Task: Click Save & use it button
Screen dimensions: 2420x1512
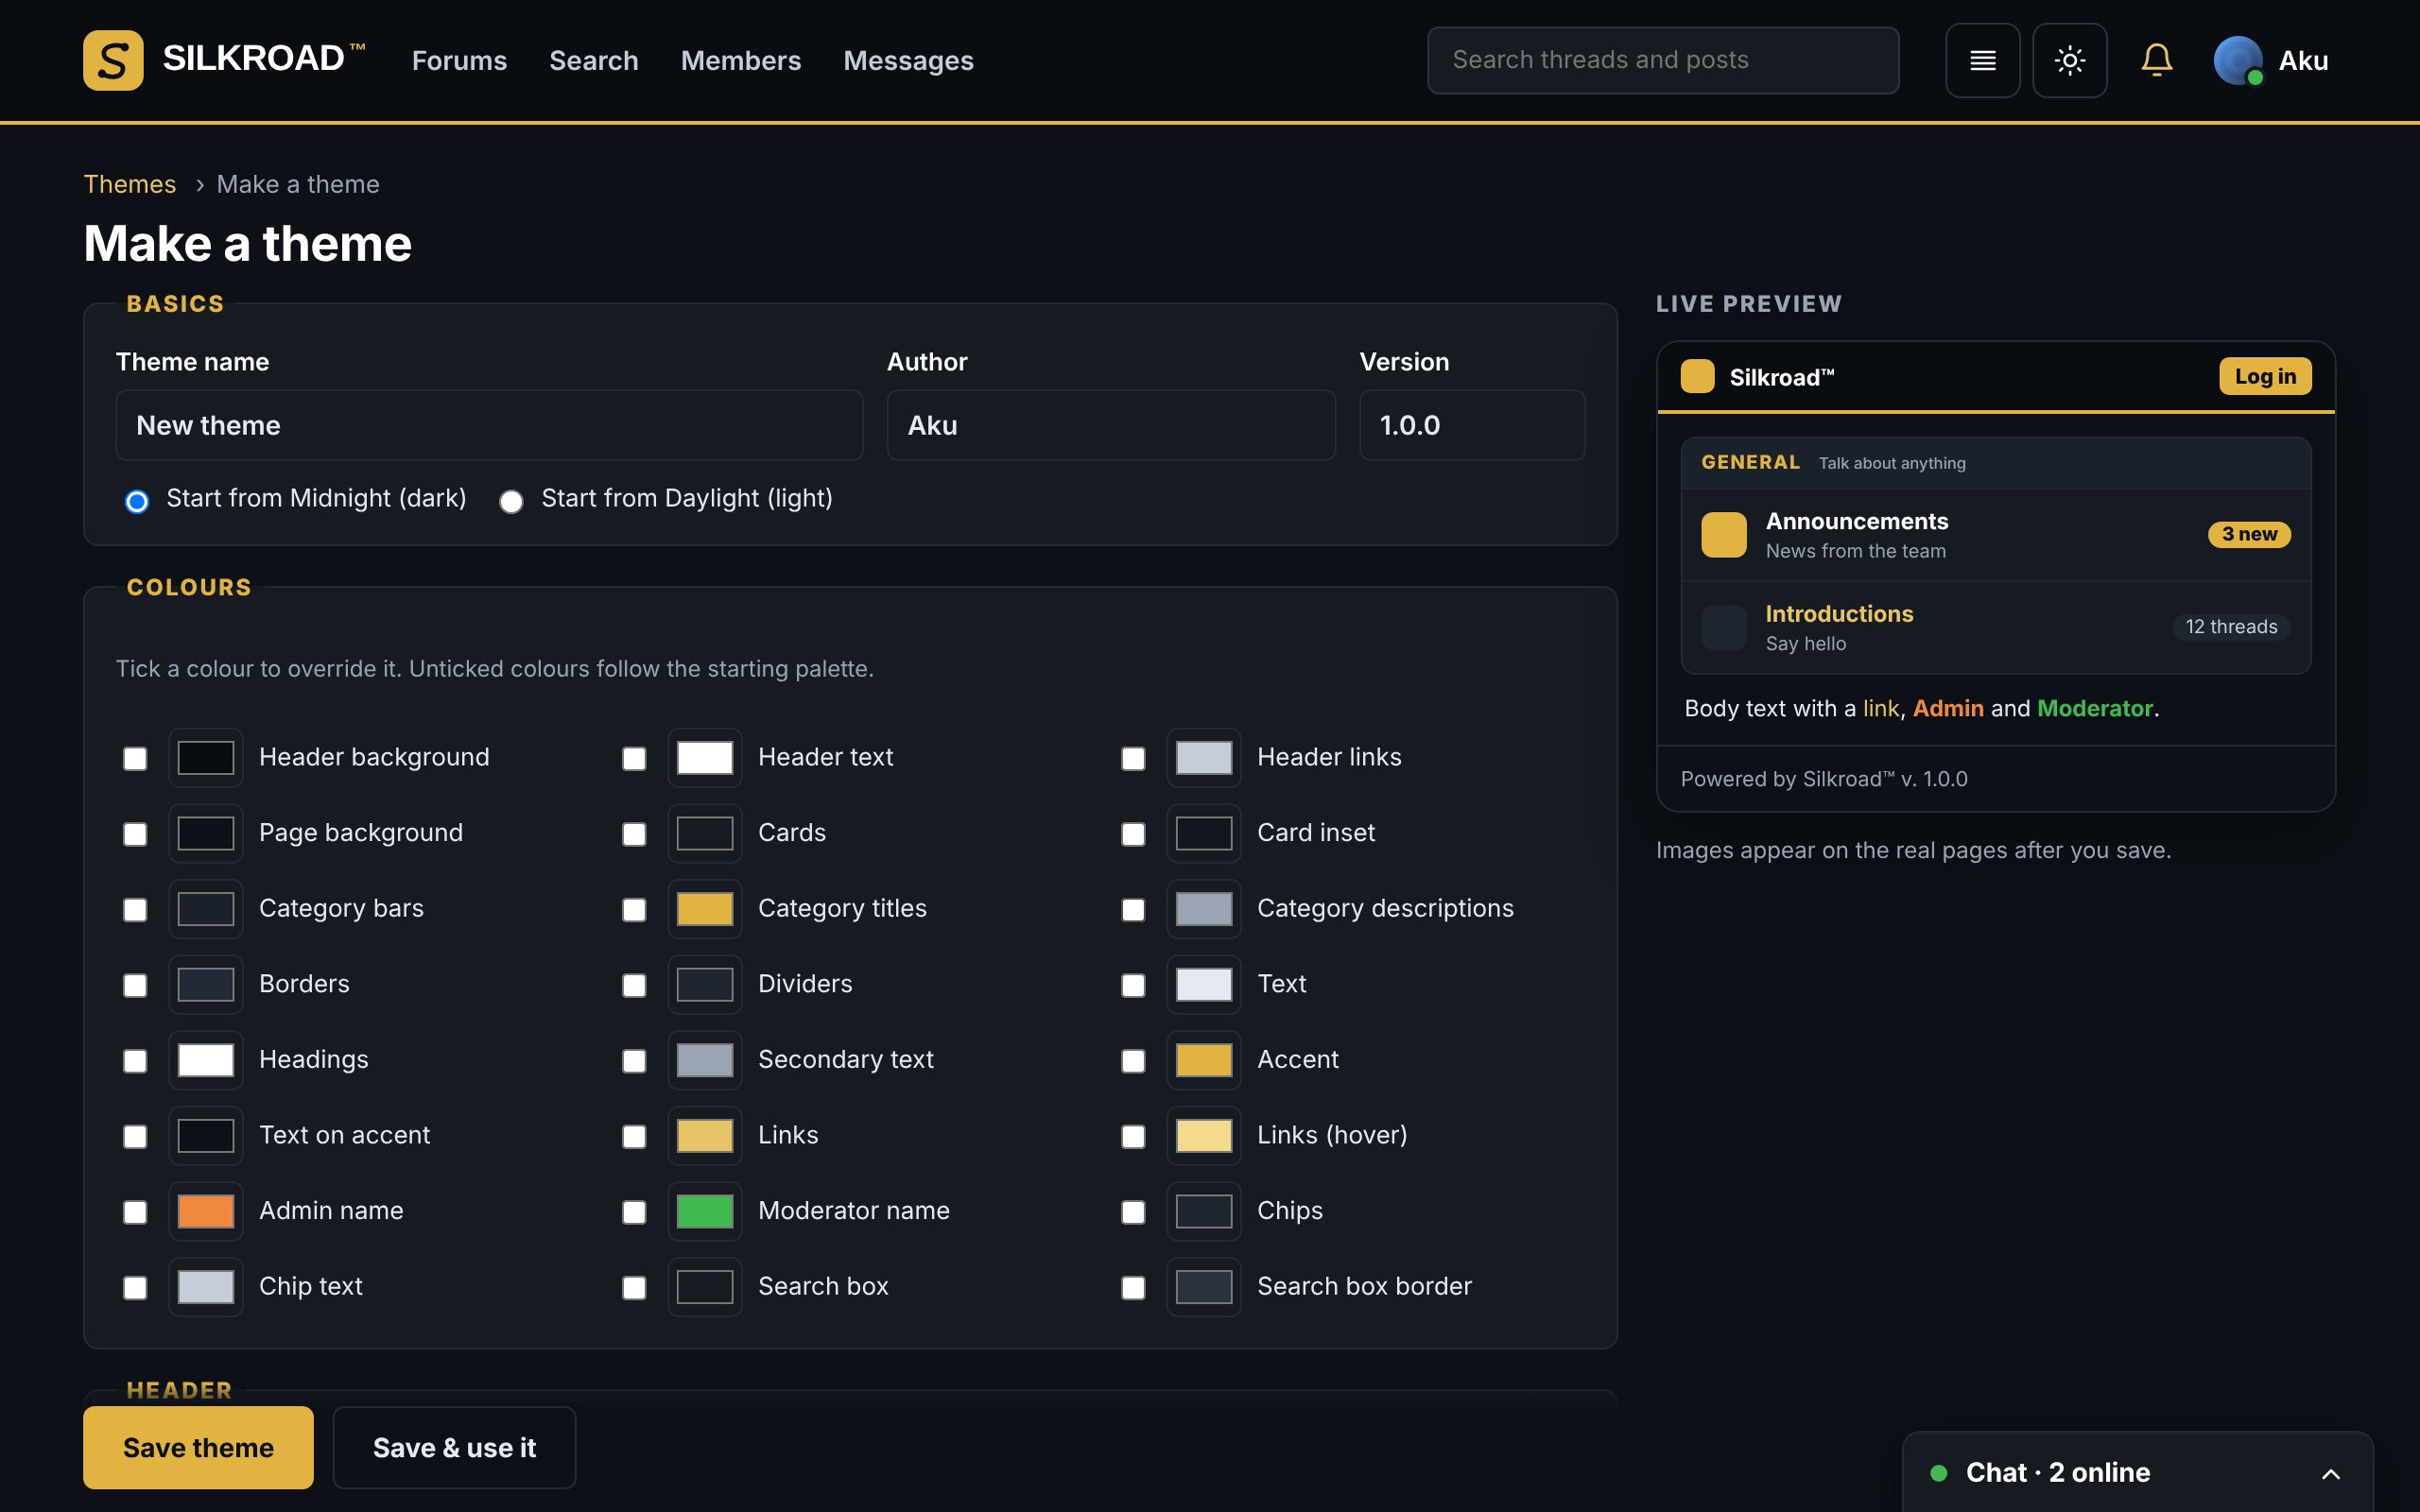Action: [454, 1447]
